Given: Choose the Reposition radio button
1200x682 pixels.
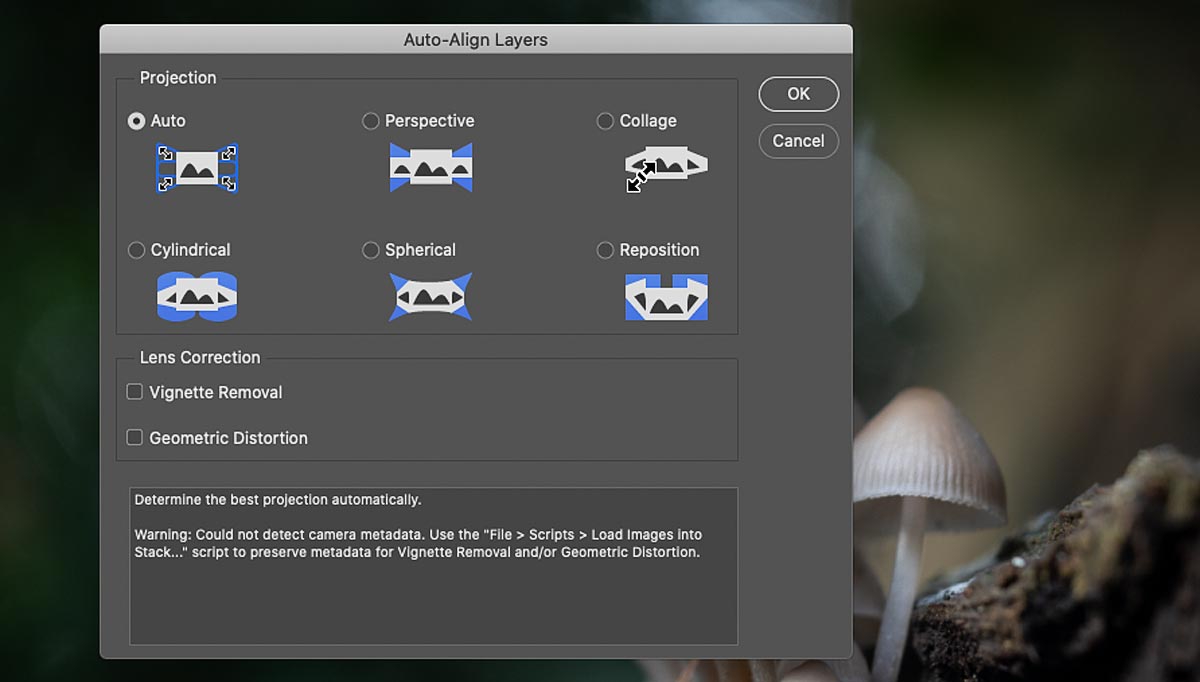Looking at the screenshot, I should coord(605,250).
